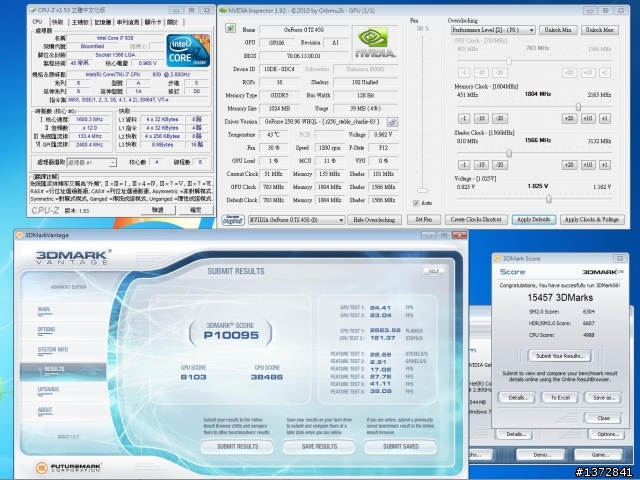This screenshot has height=480, width=640.
Task: Click Memory Clock +20 step button
Action: (569, 118)
